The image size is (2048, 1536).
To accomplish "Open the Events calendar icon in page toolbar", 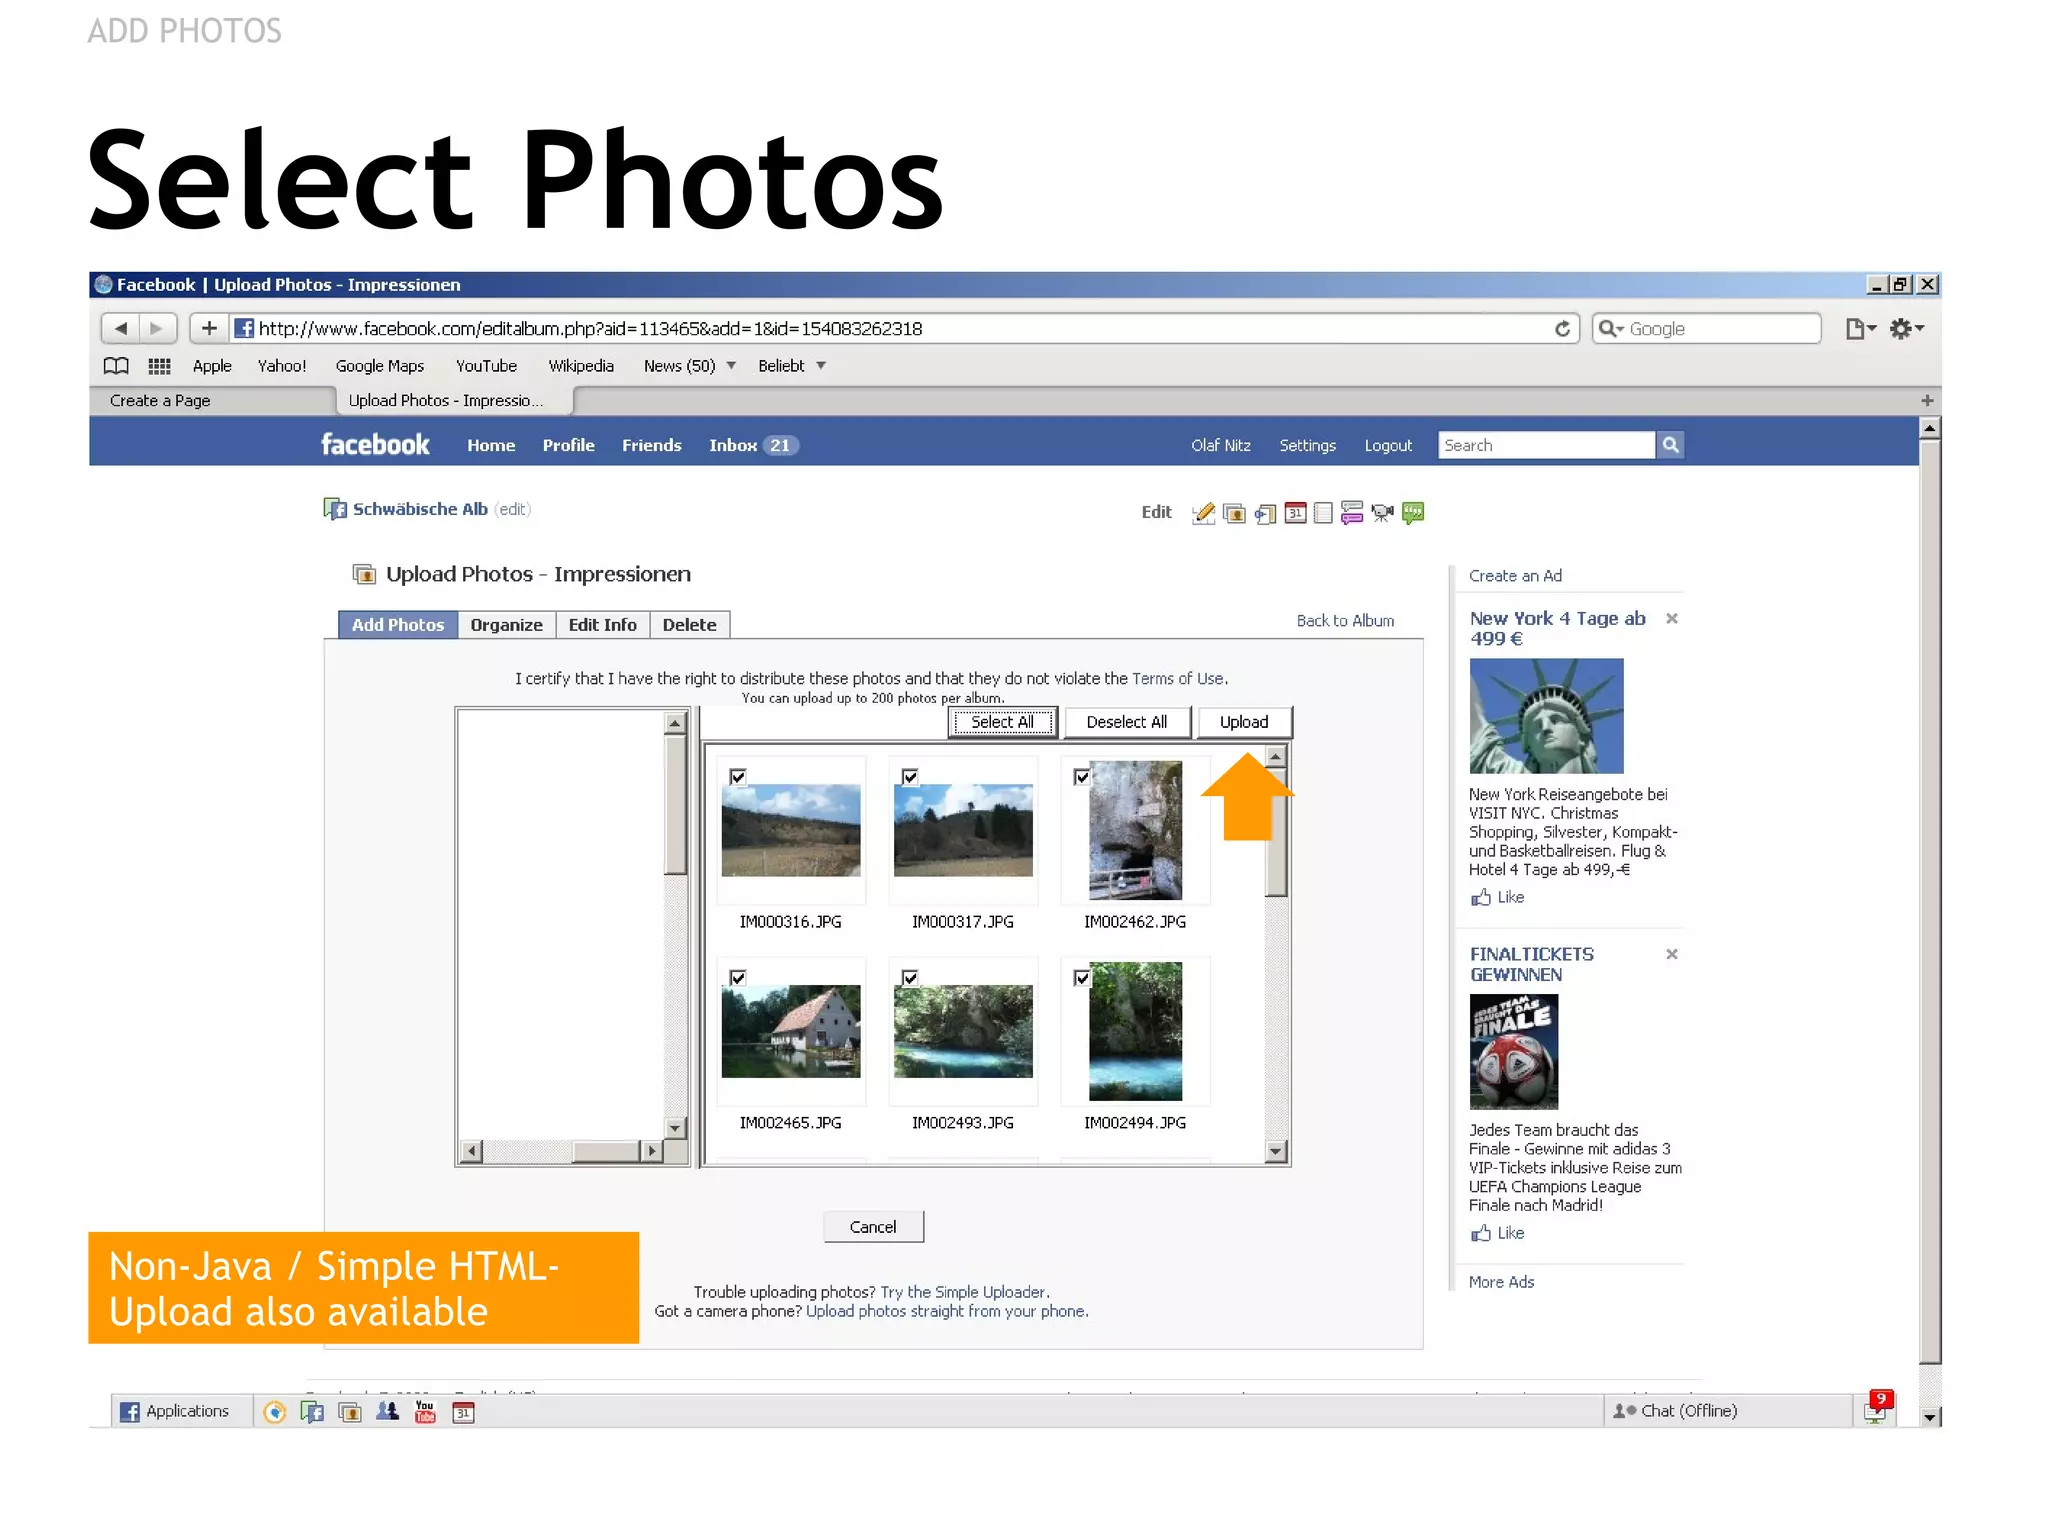I will pyautogui.click(x=1295, y=513).
